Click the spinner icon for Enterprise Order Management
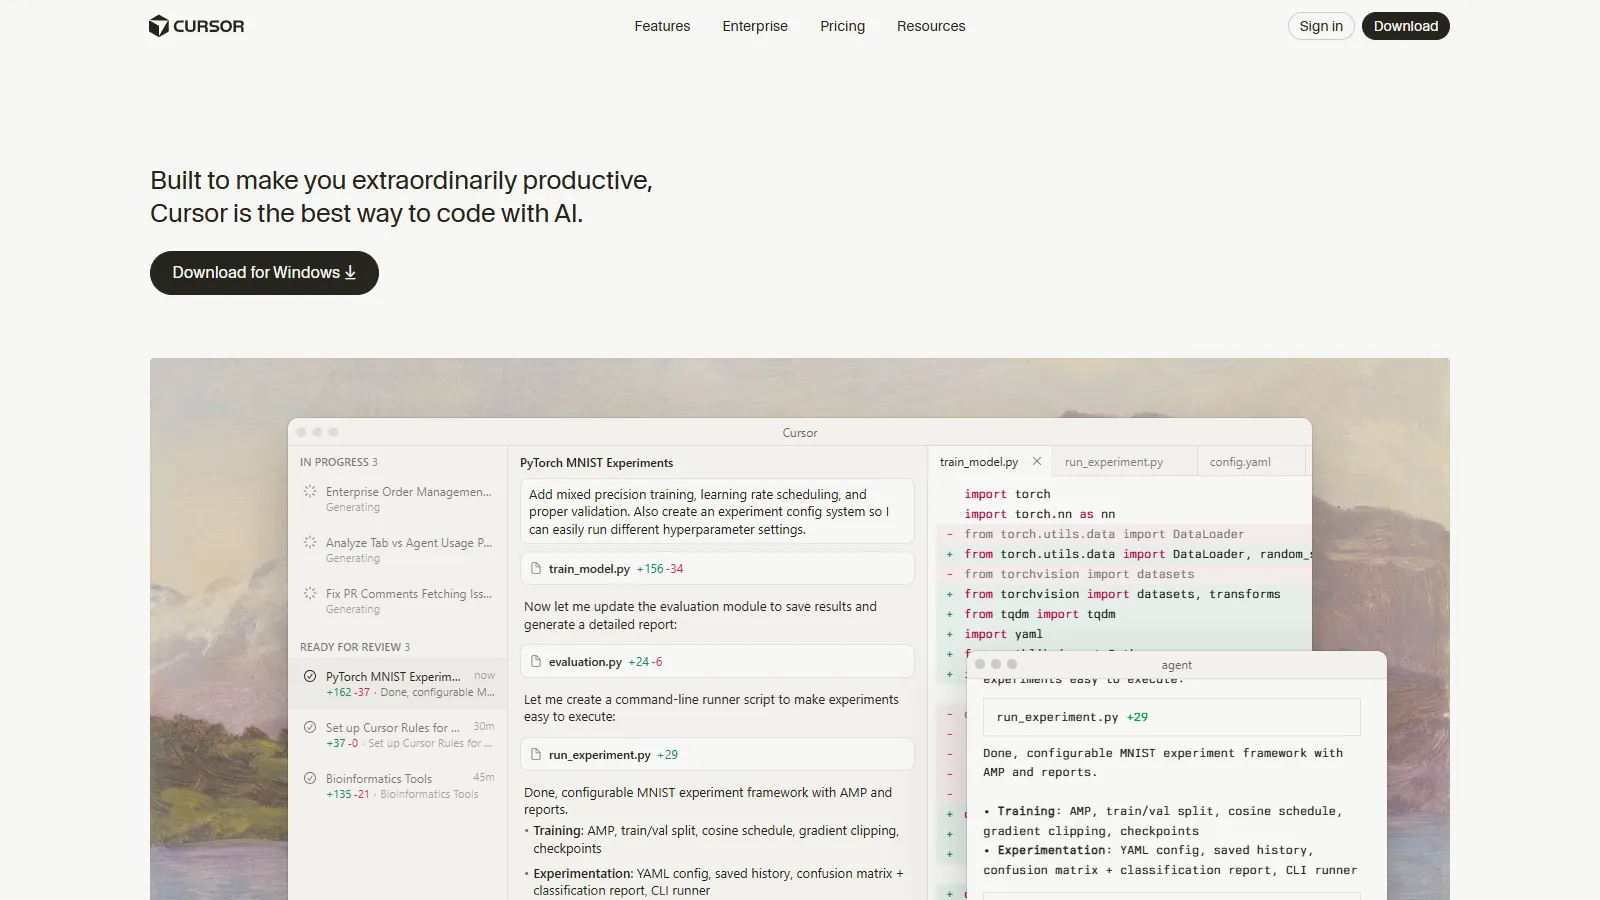The height and width of the screenshot is (900, 1600). pyautogui.click(x=310, y=492)
